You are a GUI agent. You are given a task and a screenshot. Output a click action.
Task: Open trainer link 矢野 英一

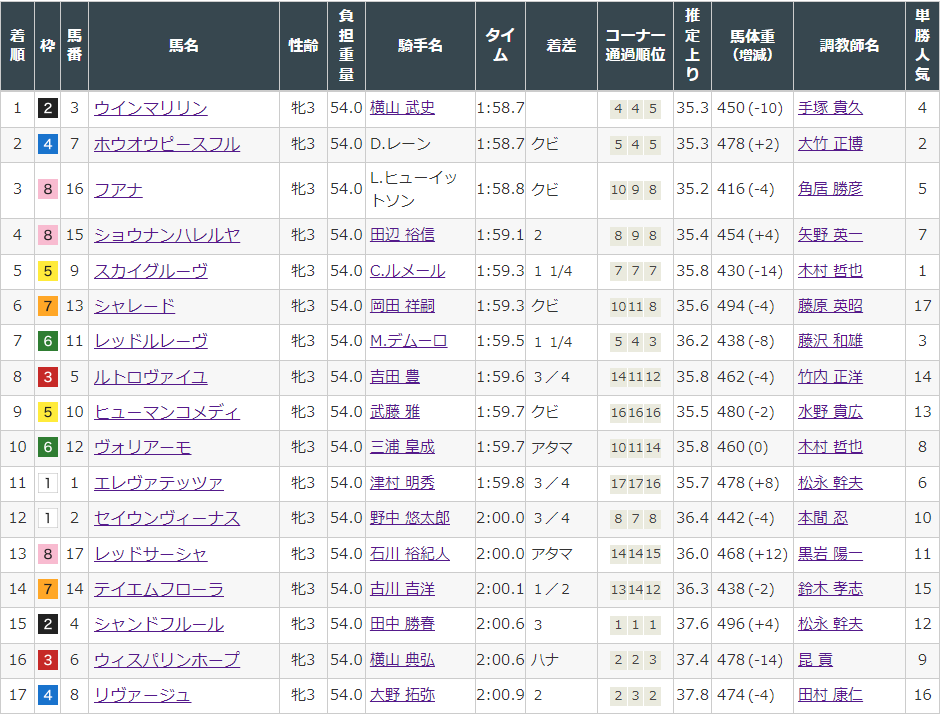(x=830, y=235)
